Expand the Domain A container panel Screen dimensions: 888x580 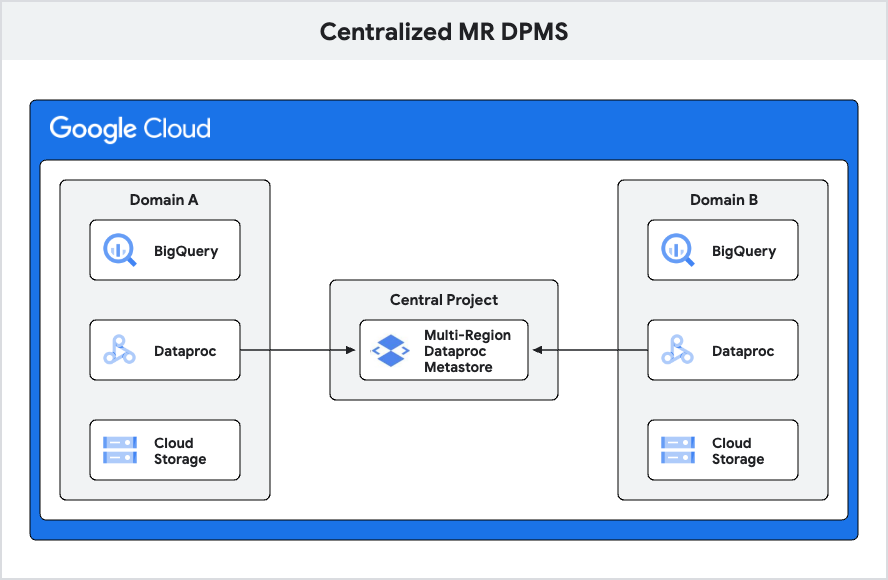point(164,340)
